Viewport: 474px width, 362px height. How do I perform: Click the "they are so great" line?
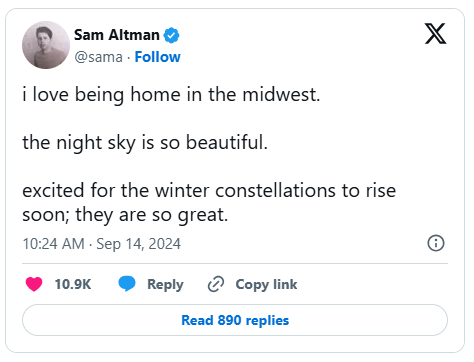(152, 215)
